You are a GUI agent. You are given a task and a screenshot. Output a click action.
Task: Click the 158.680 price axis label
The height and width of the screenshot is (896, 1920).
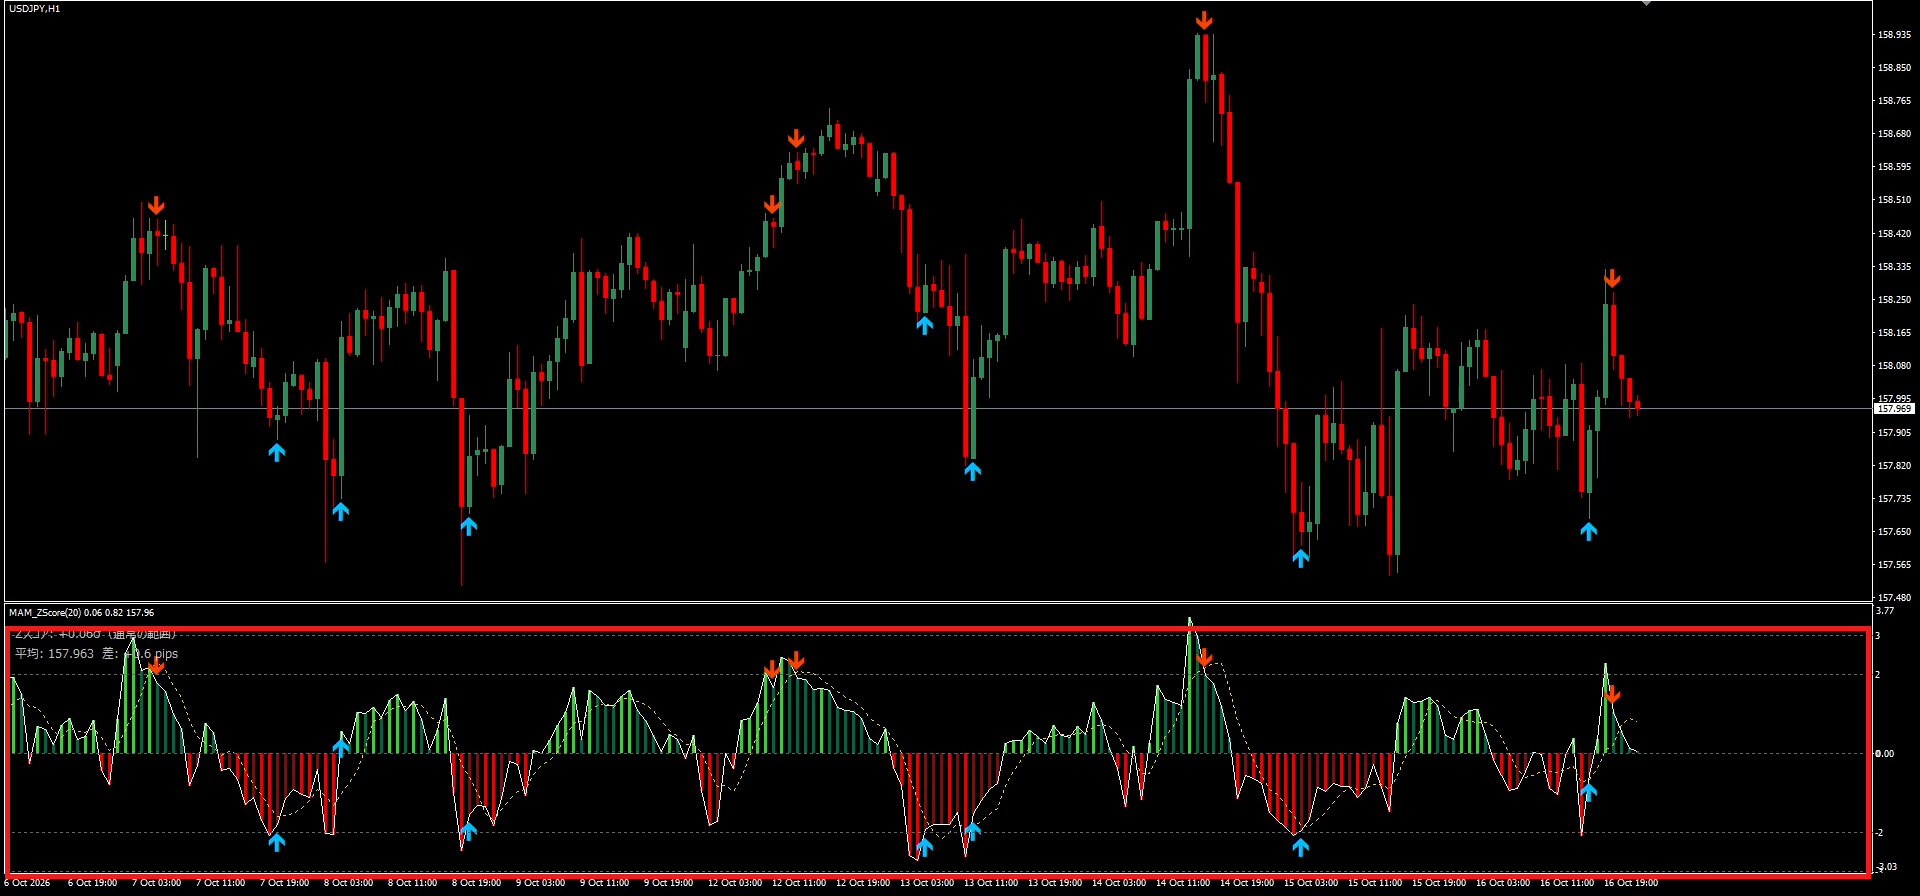[1895, 134]
